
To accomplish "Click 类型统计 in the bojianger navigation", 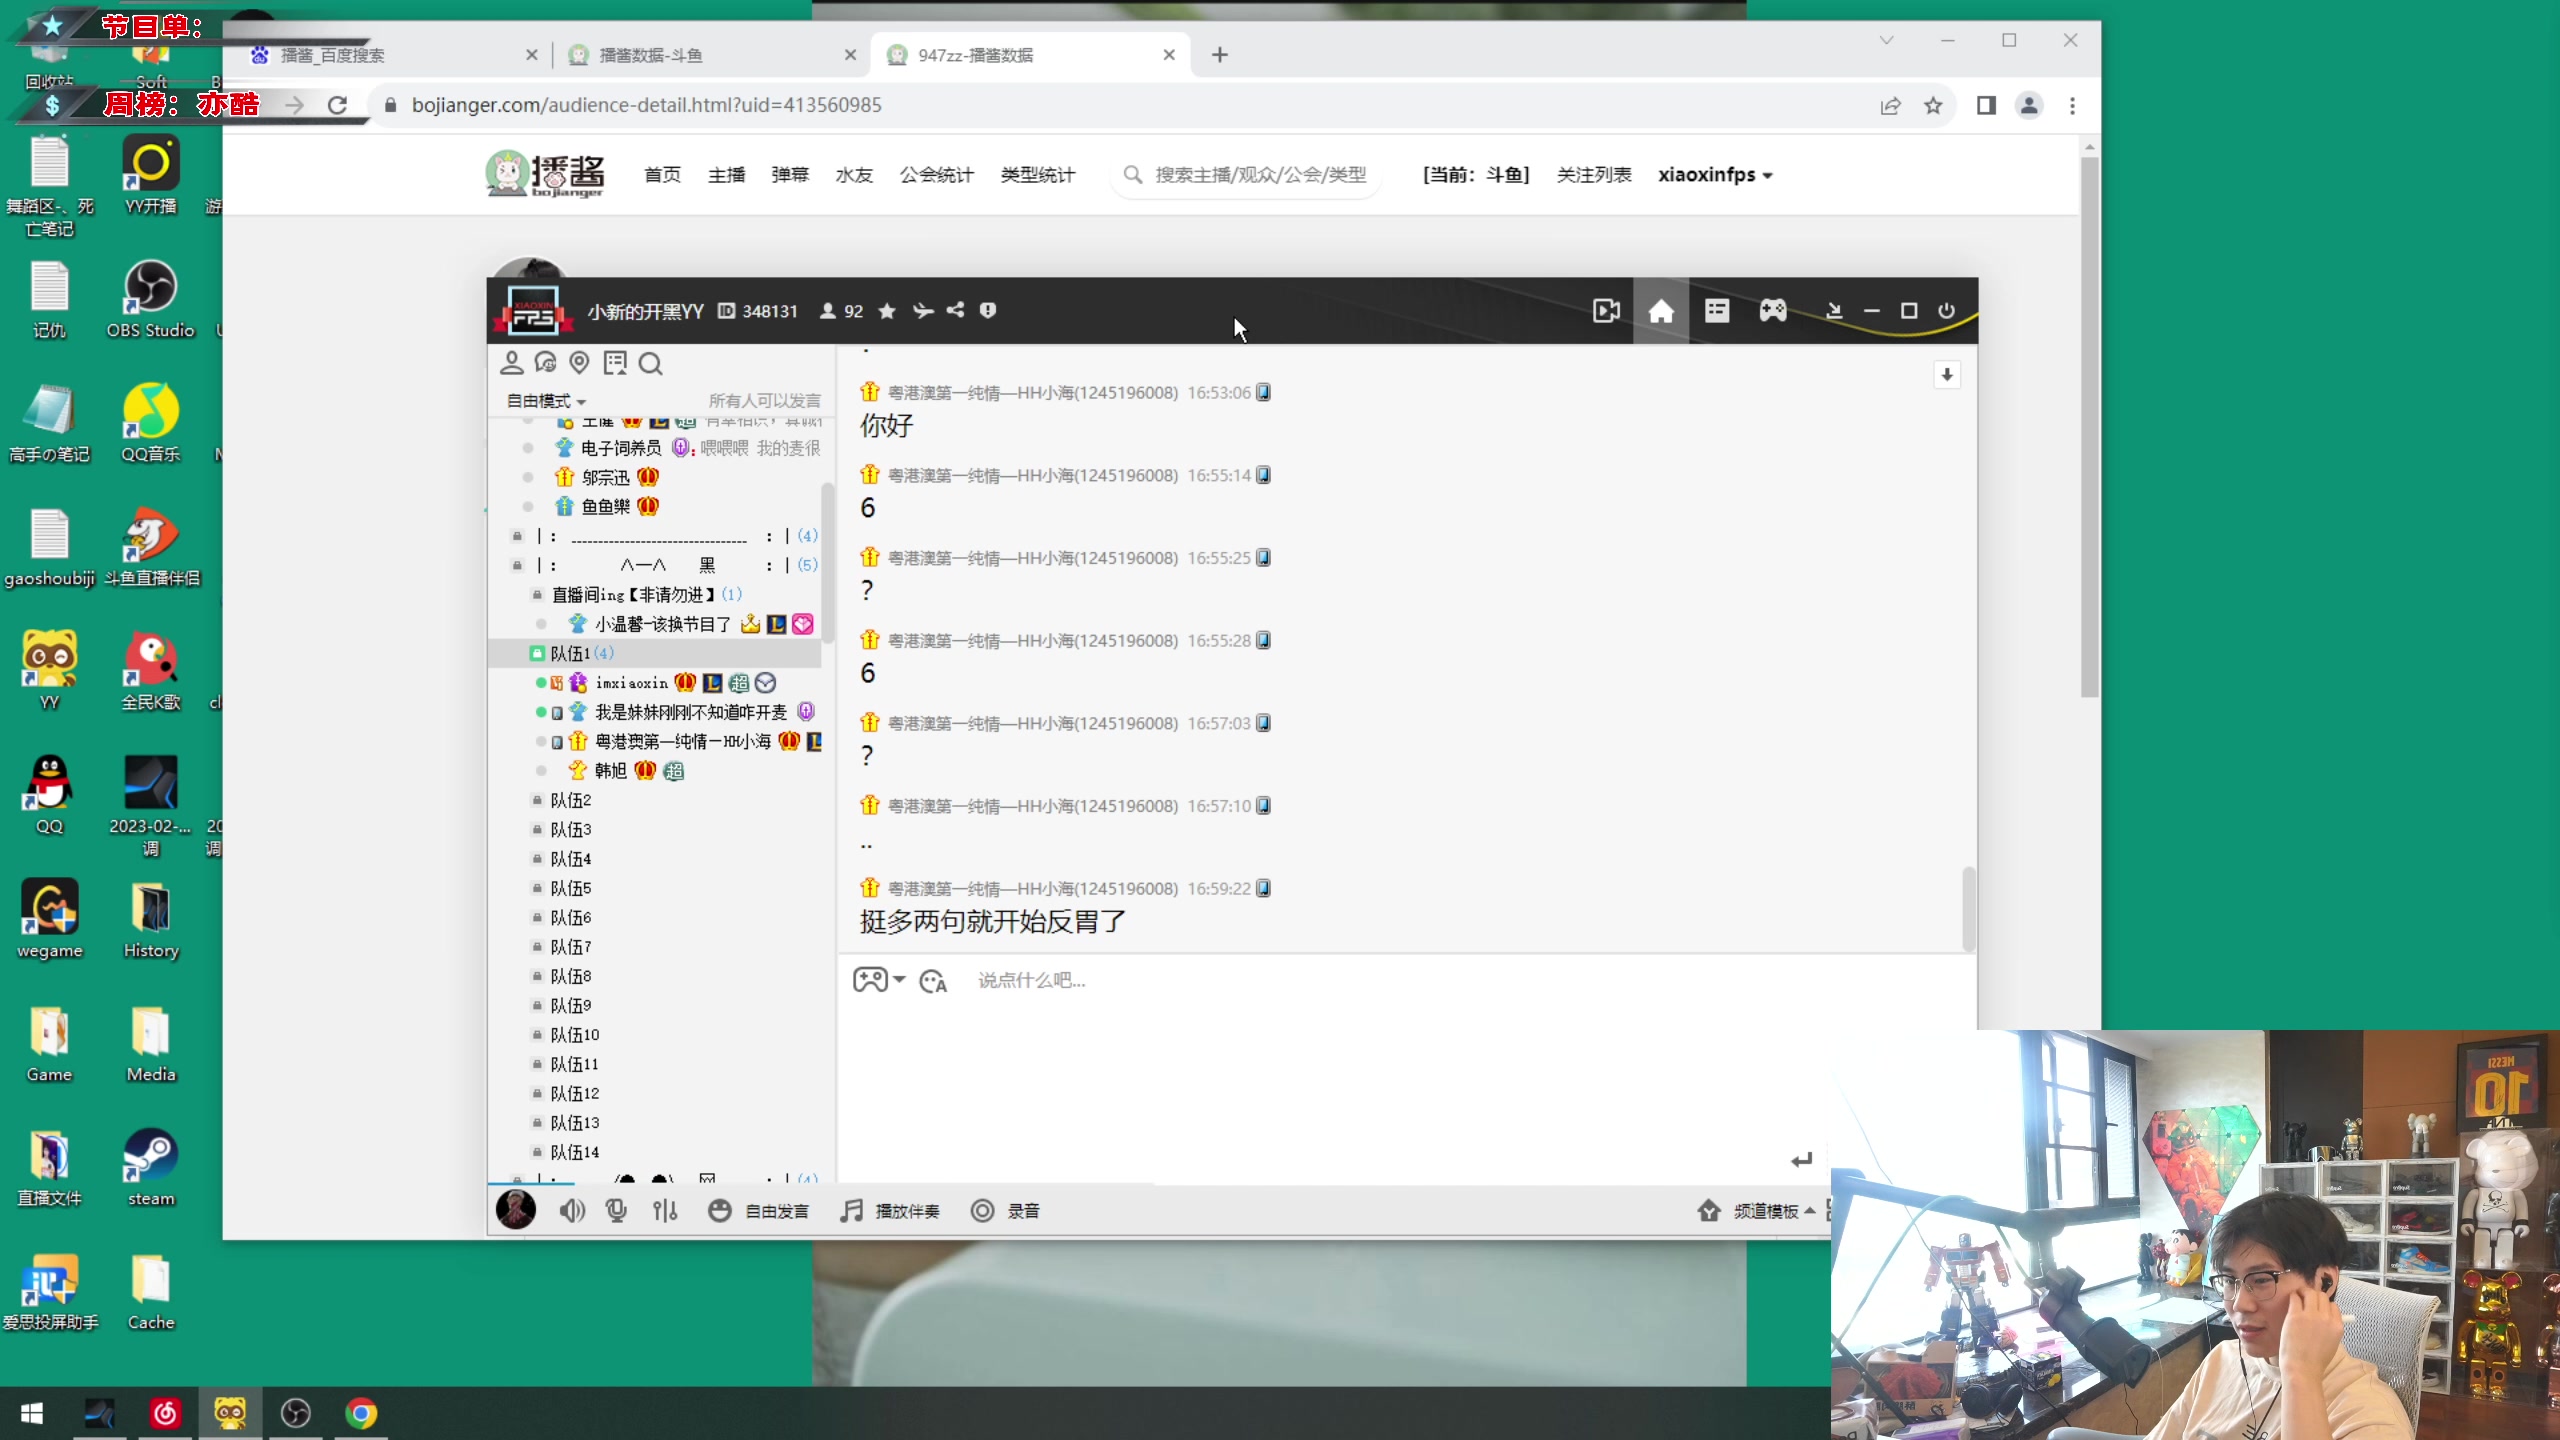I will pyautogui.click(x=1037, y=174).
